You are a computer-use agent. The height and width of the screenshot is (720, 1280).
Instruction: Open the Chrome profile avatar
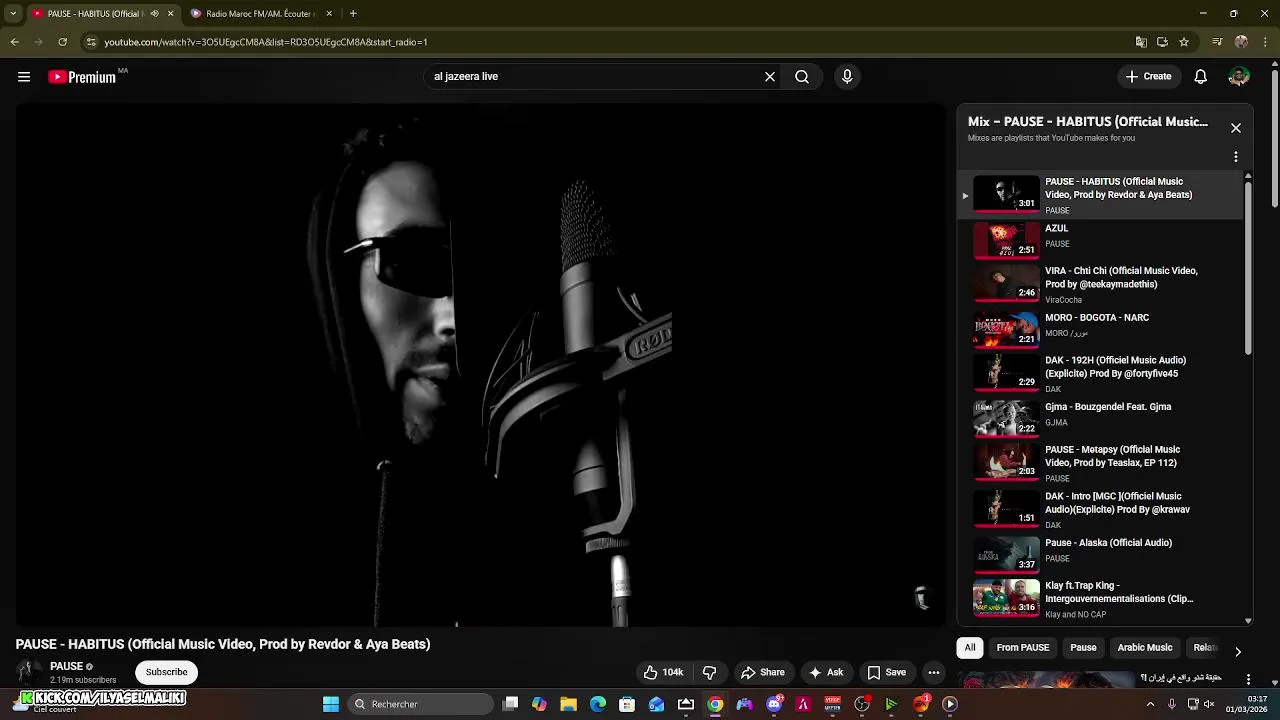(1241, 42)
